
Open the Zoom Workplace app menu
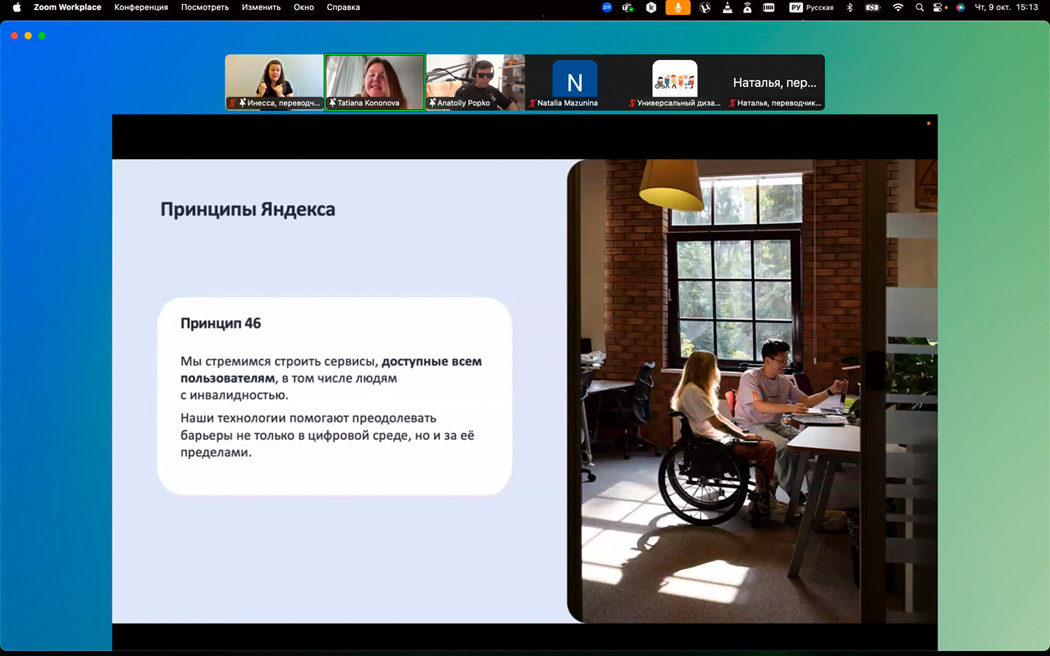pyautogui.click(x=67, y=7)
